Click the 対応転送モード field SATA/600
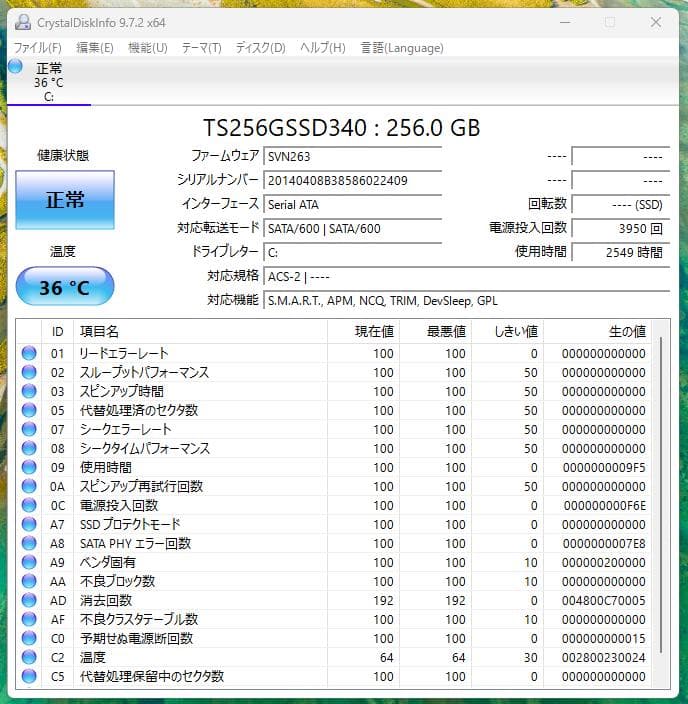 point(353,229)
